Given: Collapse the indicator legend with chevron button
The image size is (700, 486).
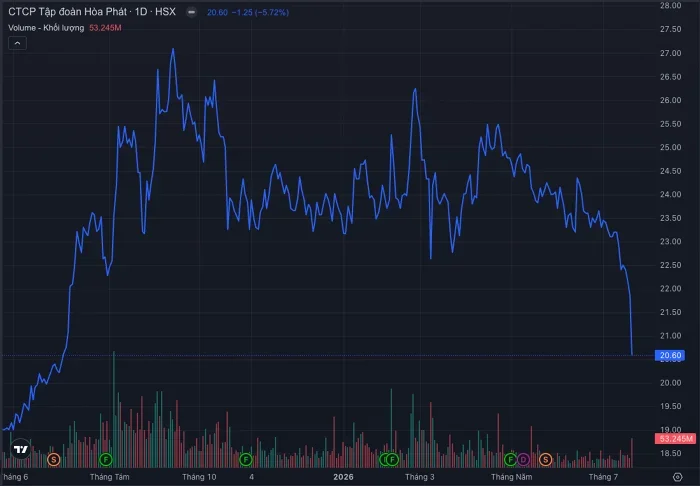Looking at the screenshot, I should tap(17, 43).
